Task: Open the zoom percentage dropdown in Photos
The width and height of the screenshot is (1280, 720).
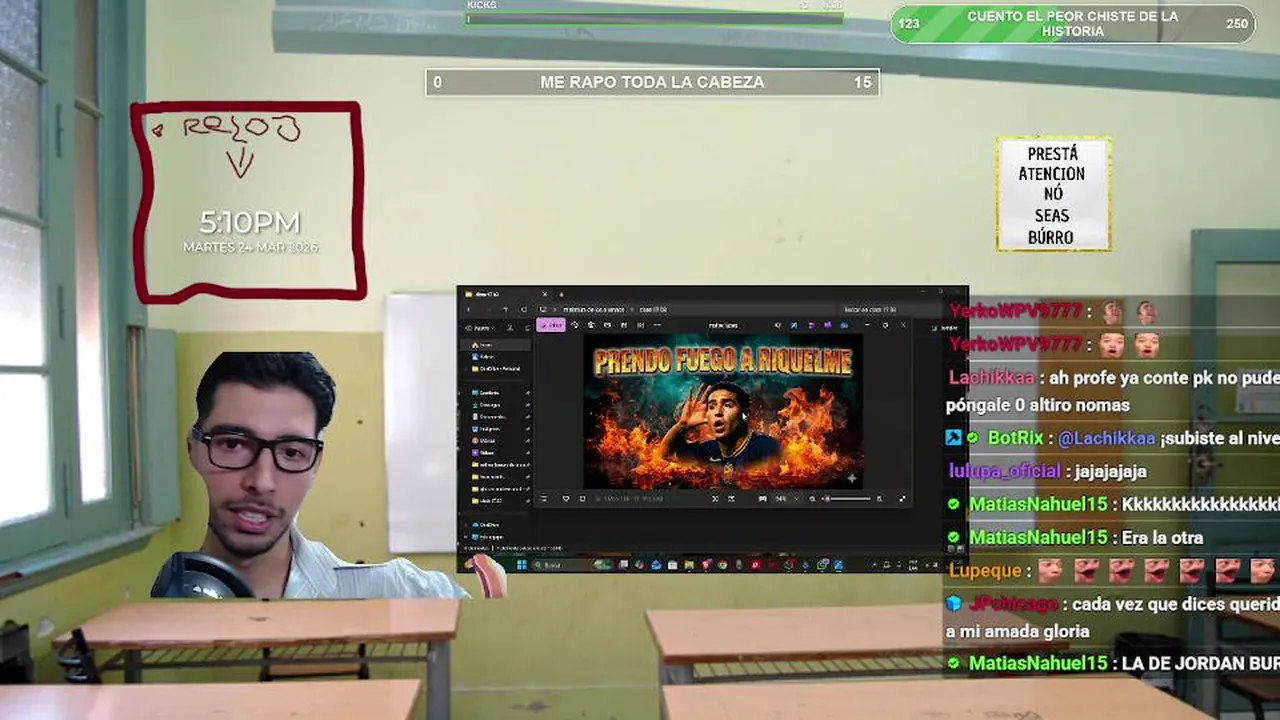Action: pyautogui.click(x=787, y=499)
